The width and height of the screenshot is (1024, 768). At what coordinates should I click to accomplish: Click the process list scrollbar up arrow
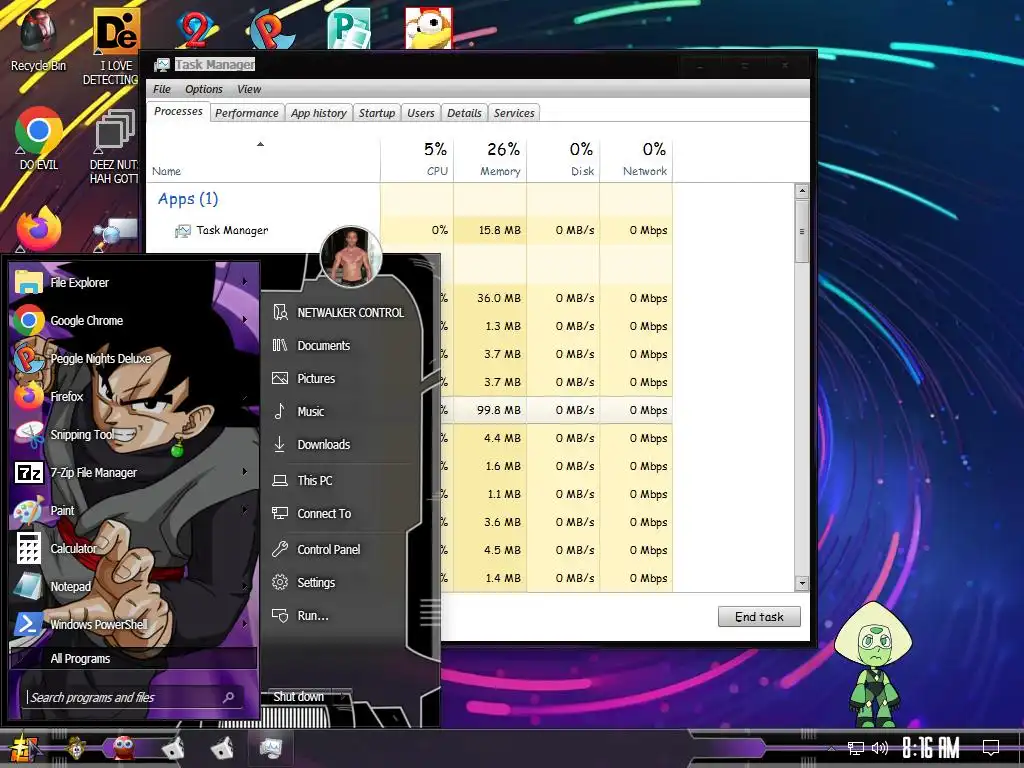click(x=802, y=191)
